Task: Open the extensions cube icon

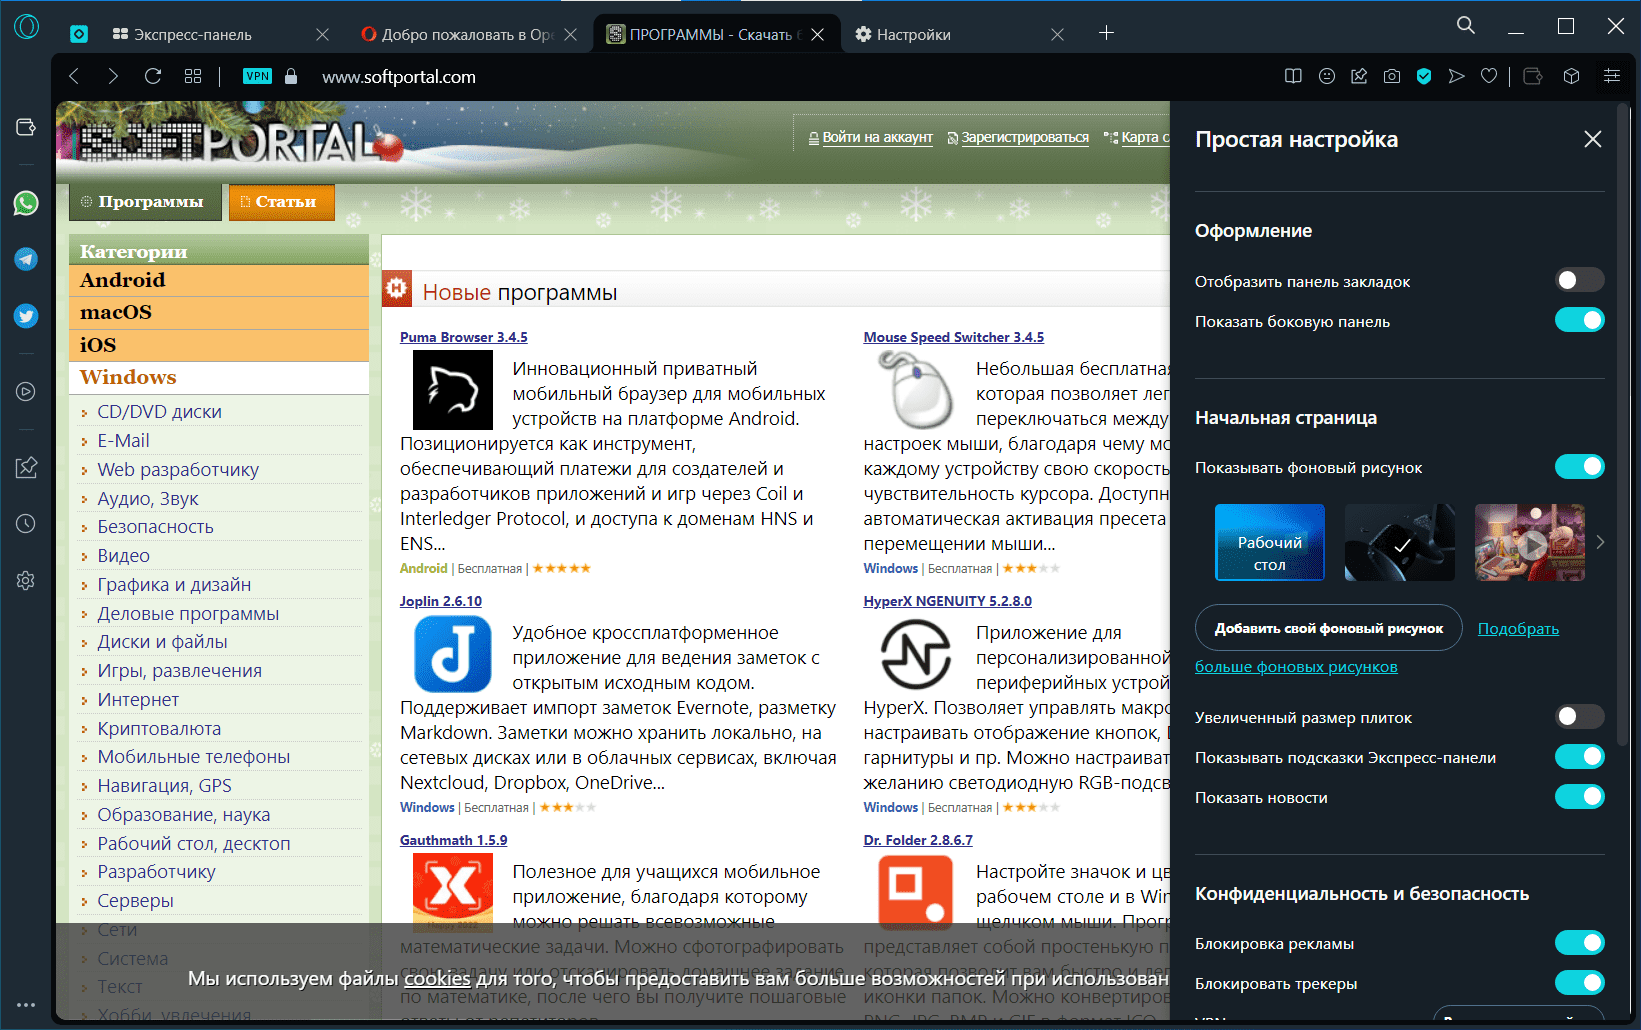Action: 1571,76
